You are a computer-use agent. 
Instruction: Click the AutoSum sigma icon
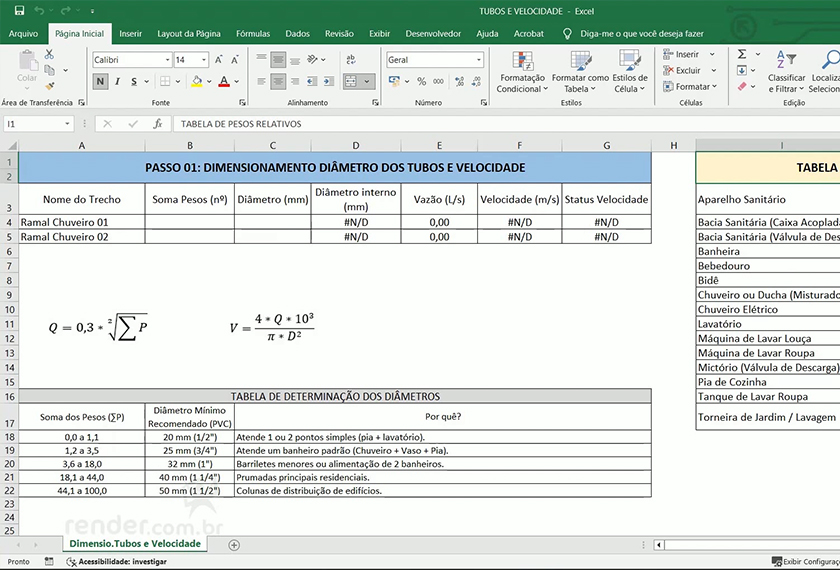[x=742, y=54]
